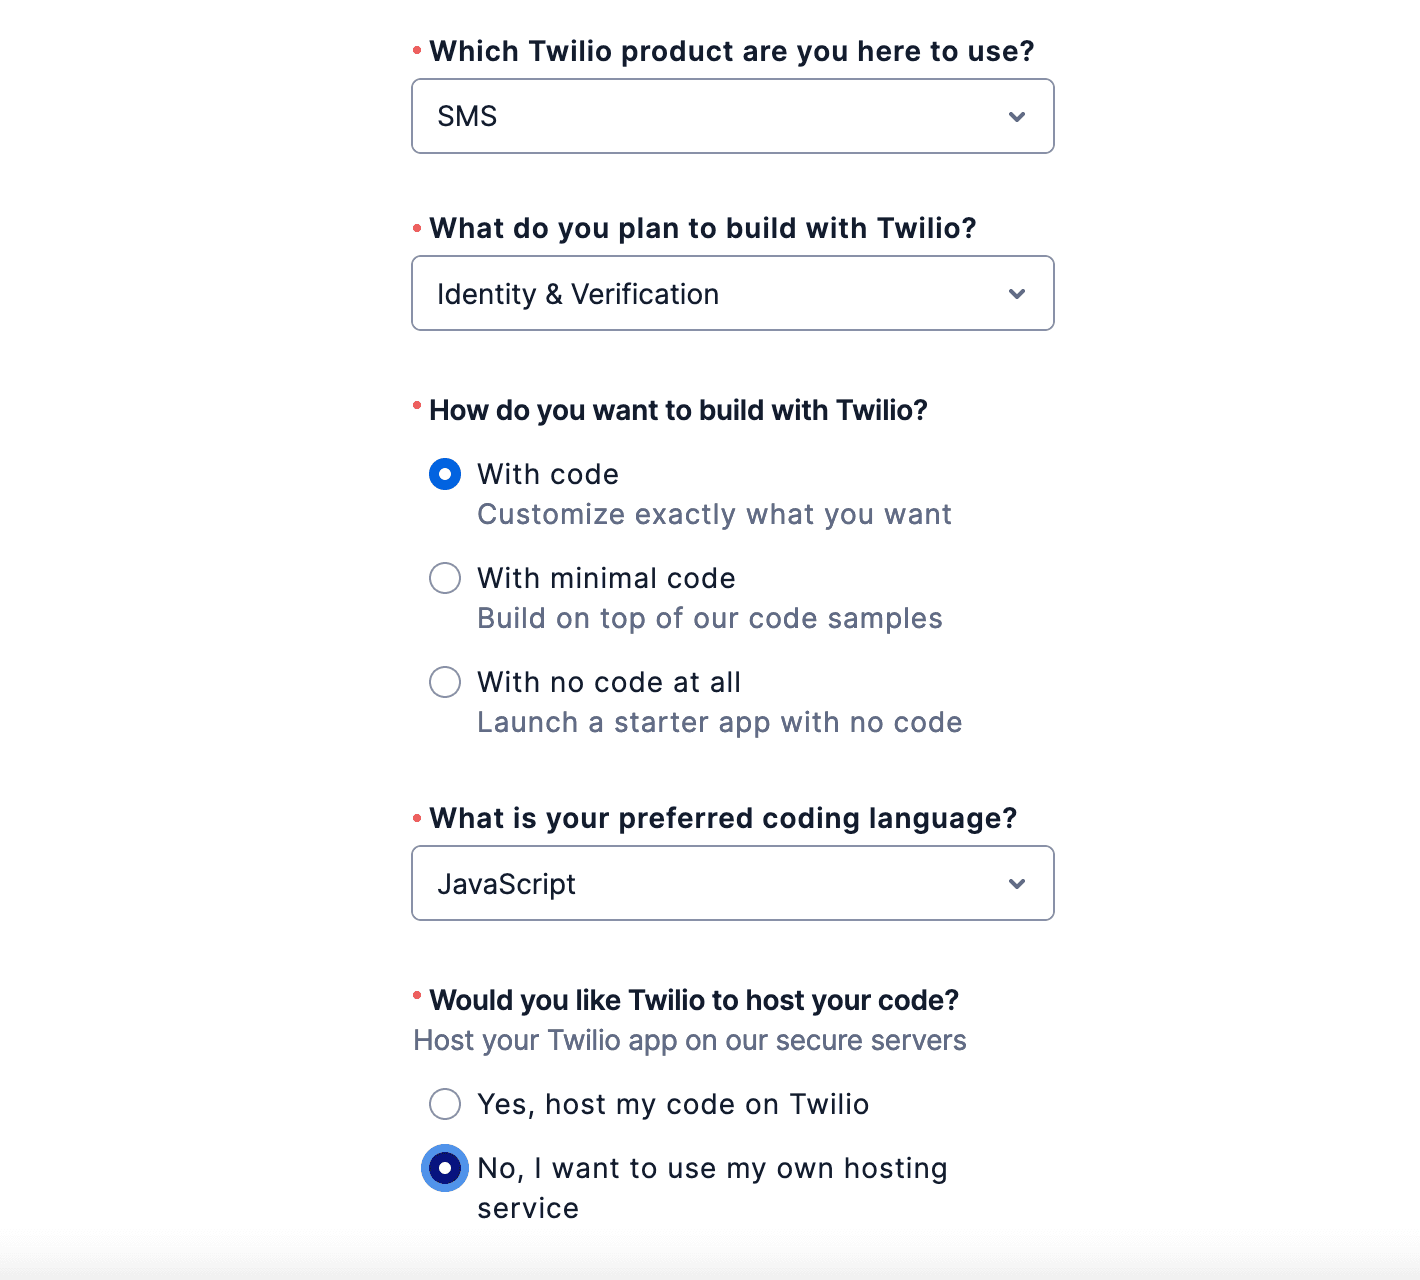Choose the 'With minimal code' radio button
The width and height of the screenshot is (1420, 1280).
(x=445, y=578)
